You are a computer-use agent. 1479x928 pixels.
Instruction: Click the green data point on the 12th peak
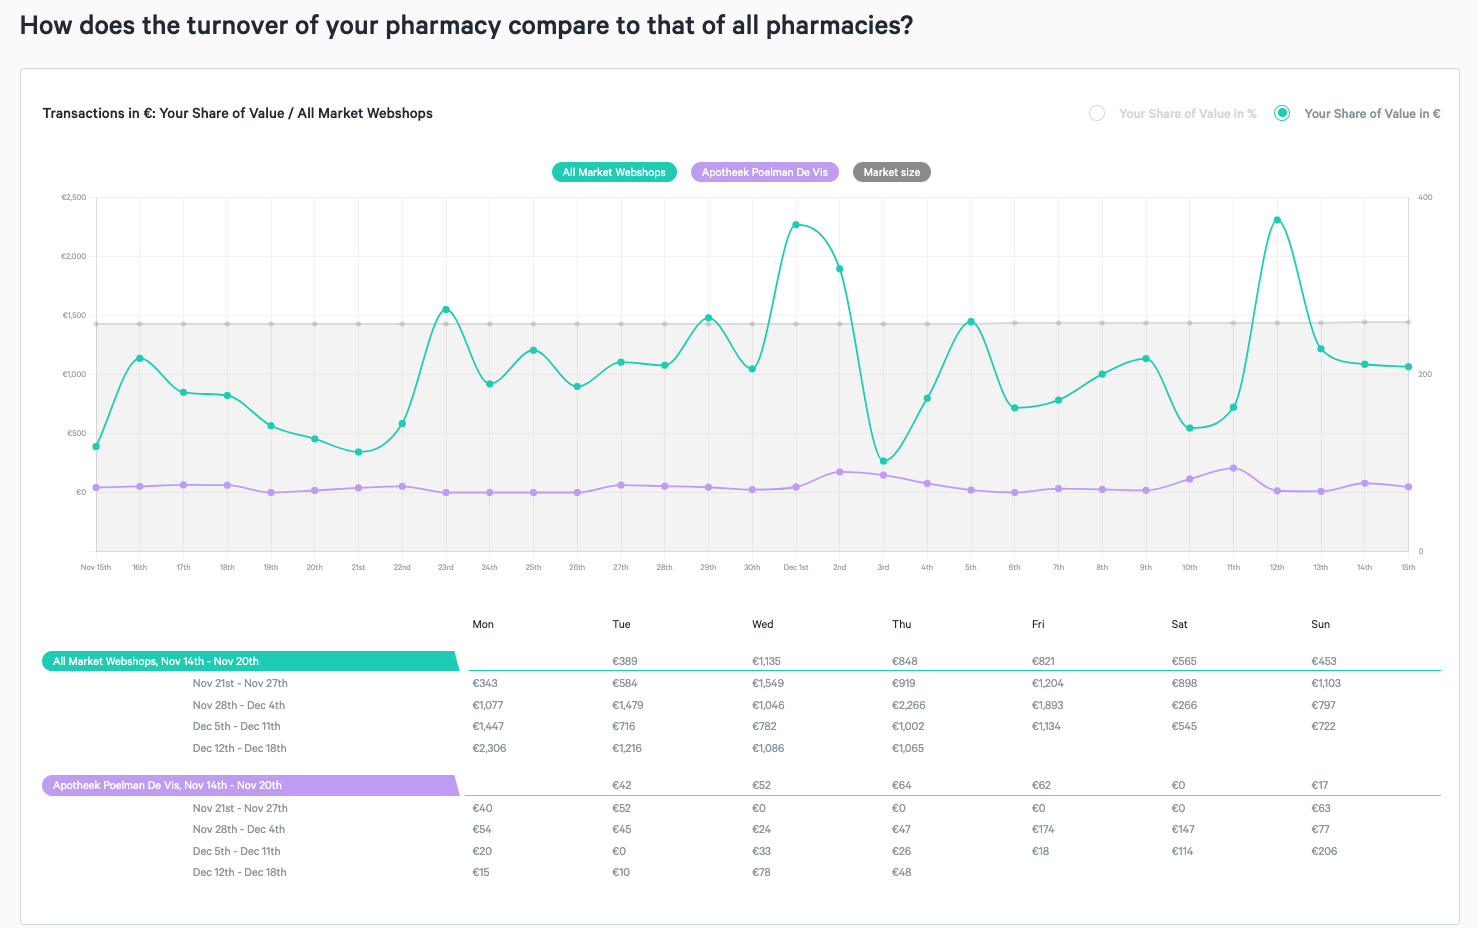pyautogui.click(x=1277, y=220)
